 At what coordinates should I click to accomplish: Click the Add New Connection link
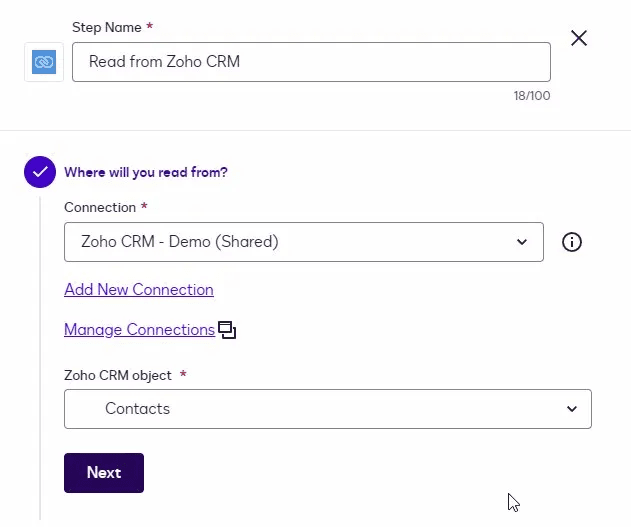click(139, 290)
